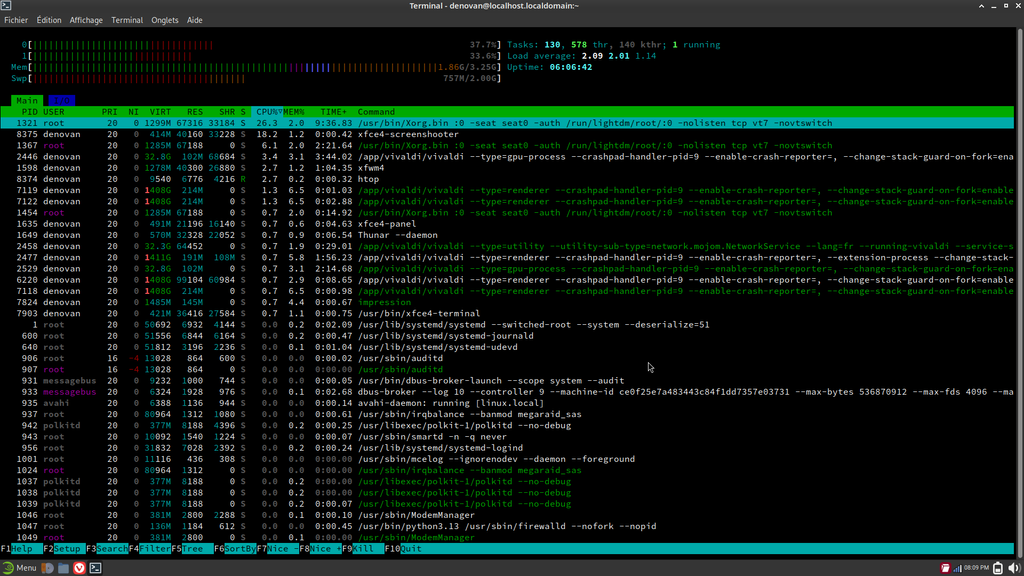Launch Vivaldi browser from the panel

tap(79, 568)
